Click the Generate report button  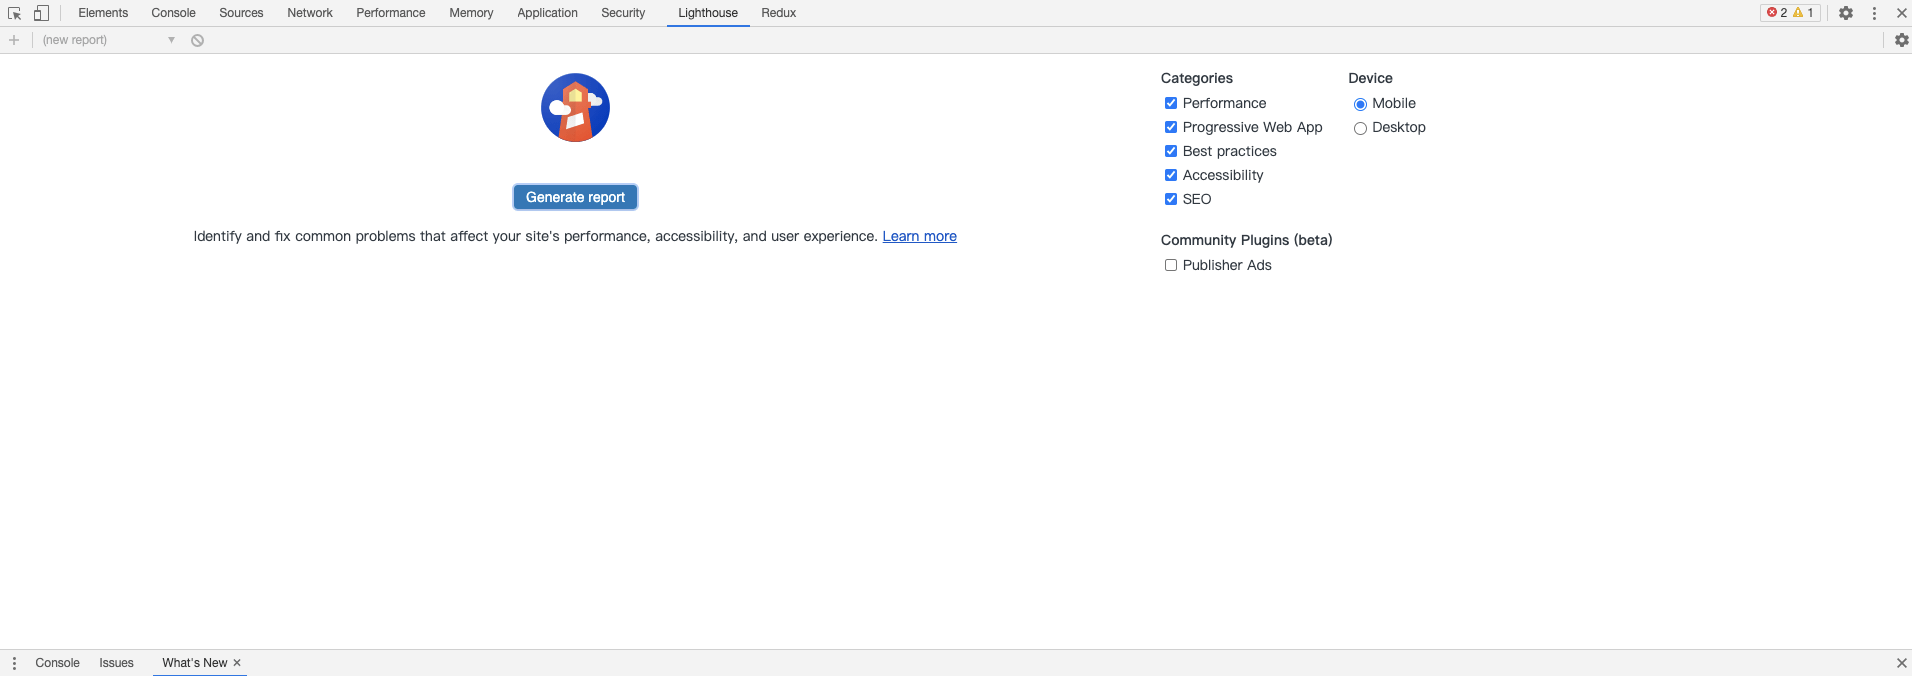(575, 197)
